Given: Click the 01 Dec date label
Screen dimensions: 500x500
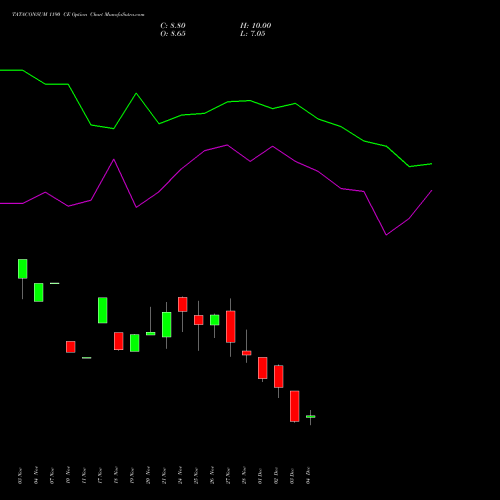Looking at the screenshot, I should point(260,476).
